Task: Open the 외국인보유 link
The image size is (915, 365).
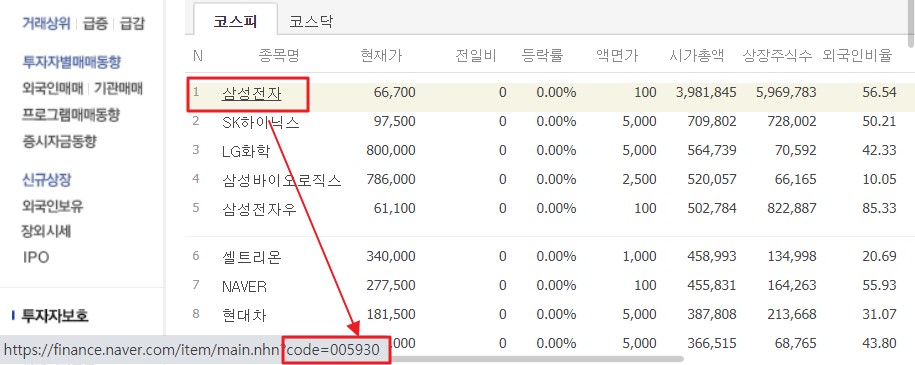Action: [52, 206]
